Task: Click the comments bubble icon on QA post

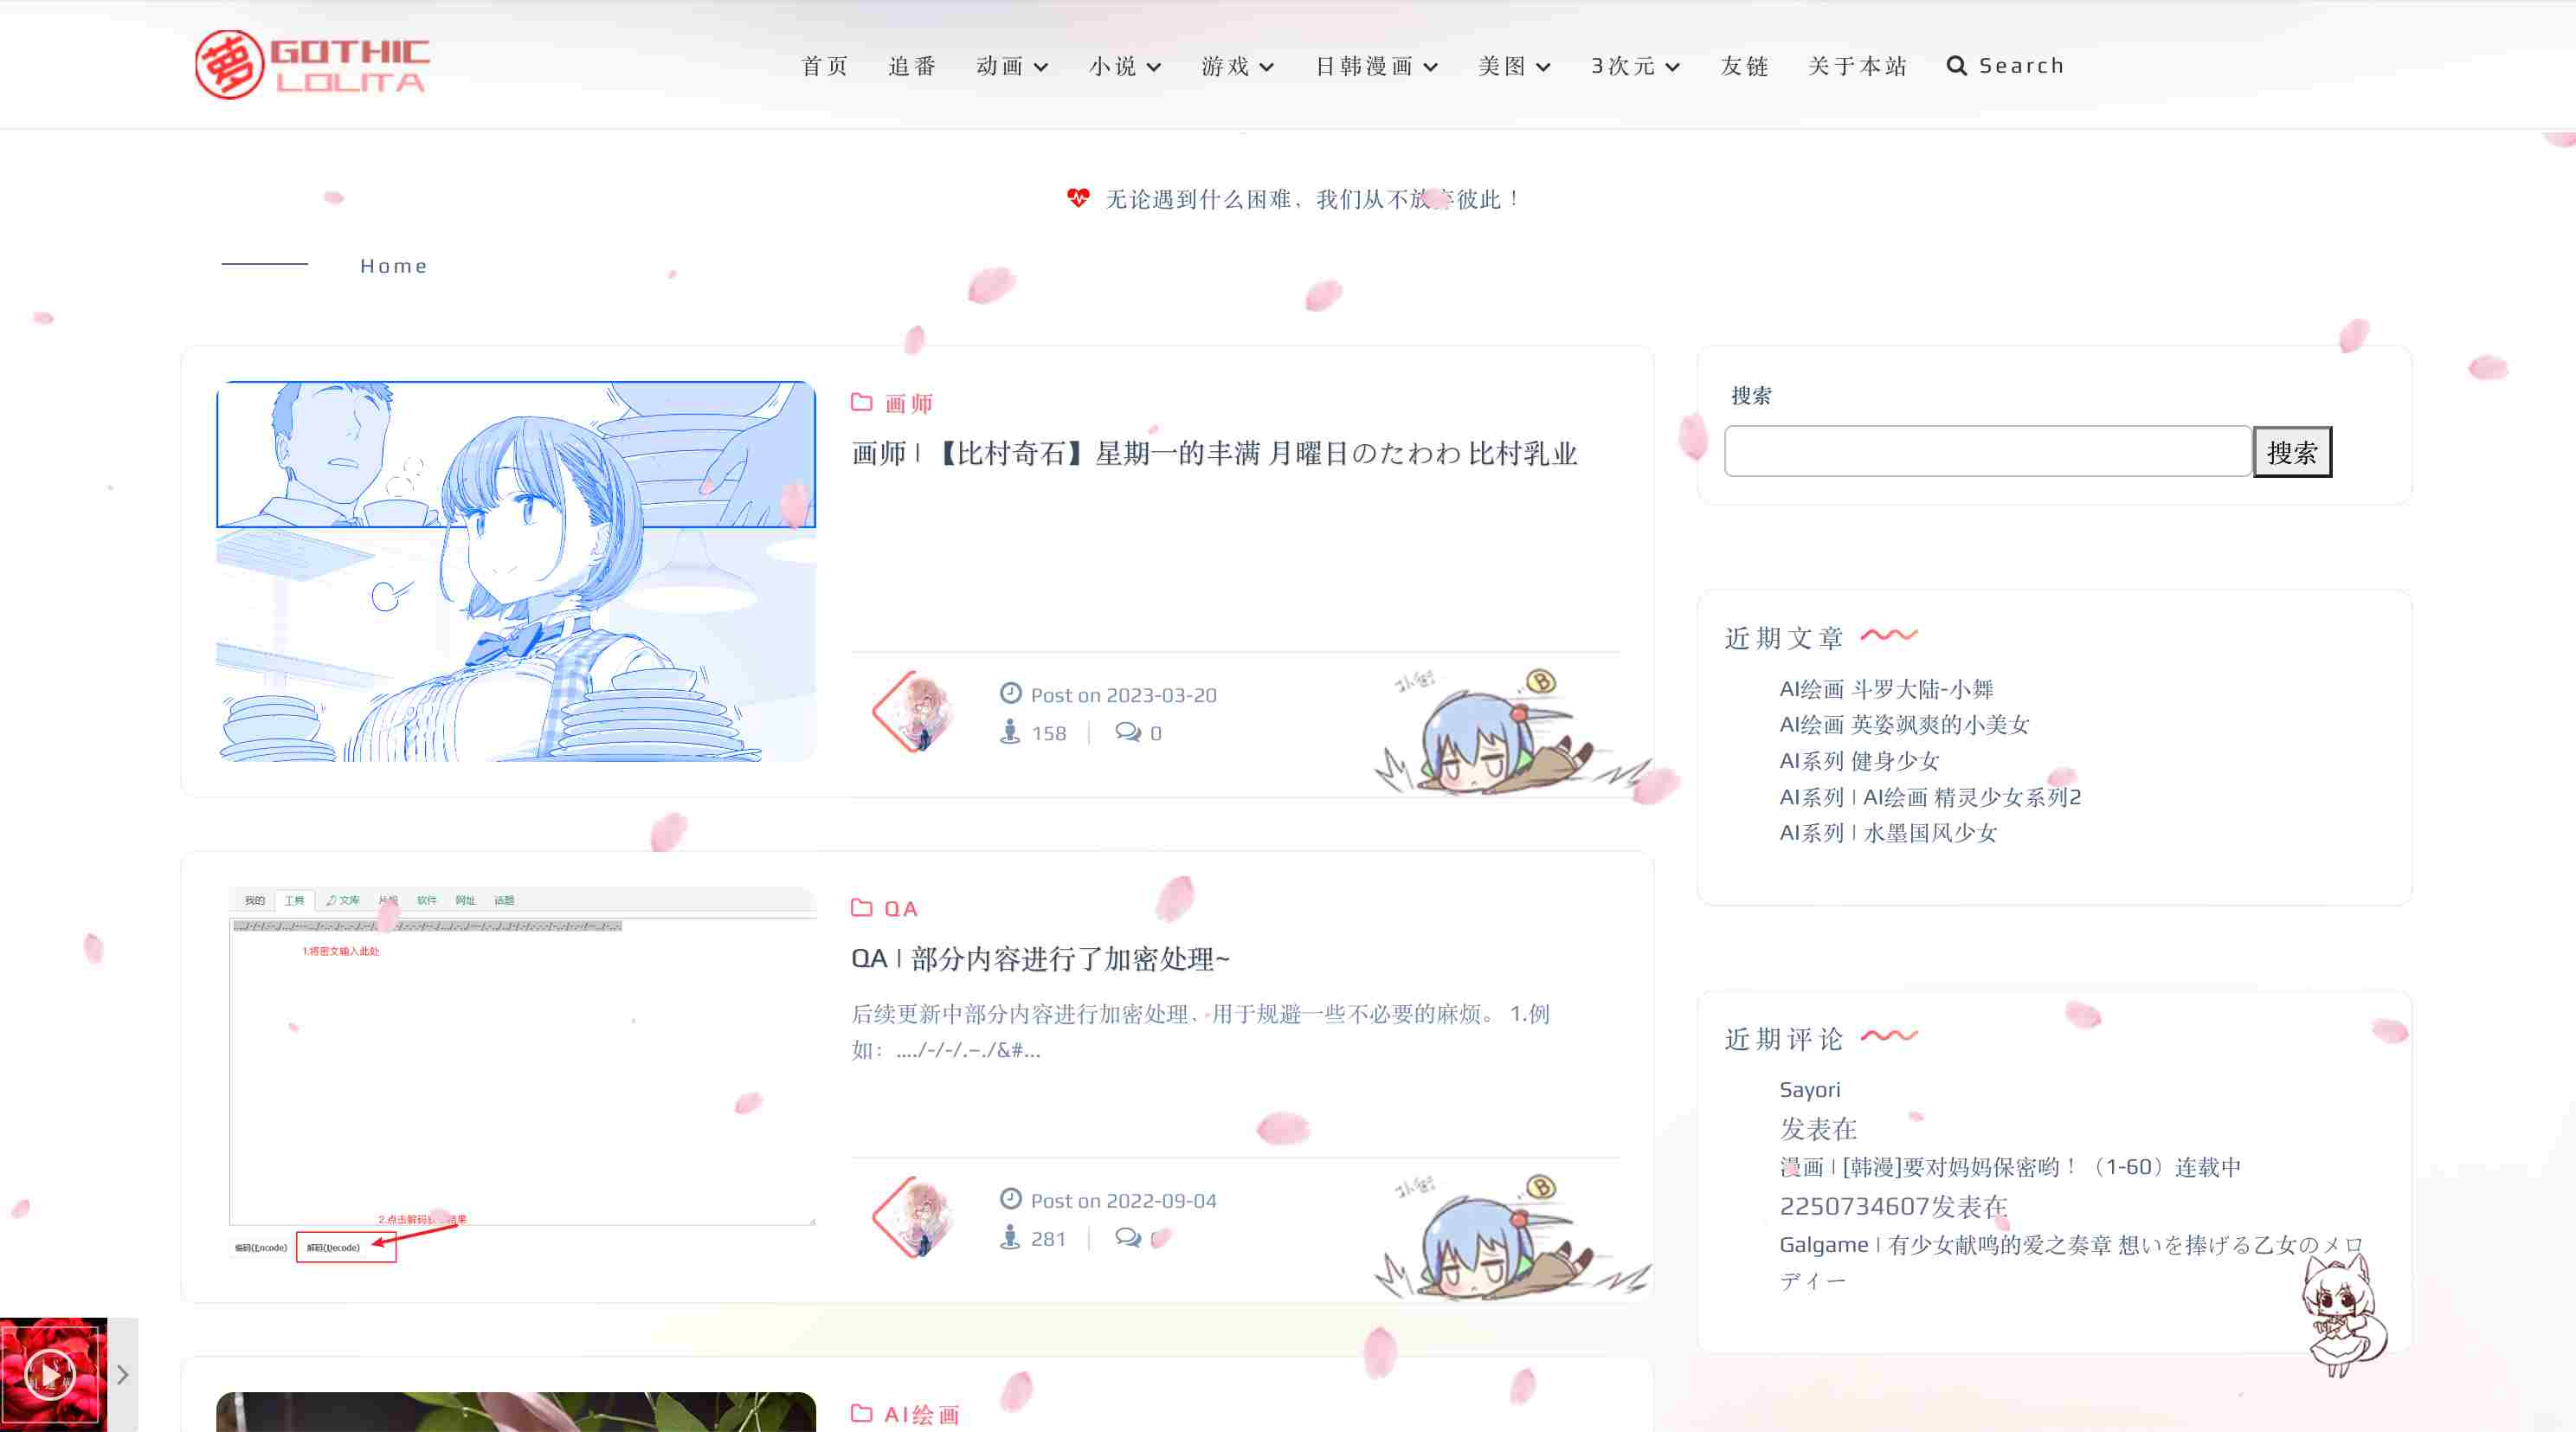Action: [1128, 1238]
